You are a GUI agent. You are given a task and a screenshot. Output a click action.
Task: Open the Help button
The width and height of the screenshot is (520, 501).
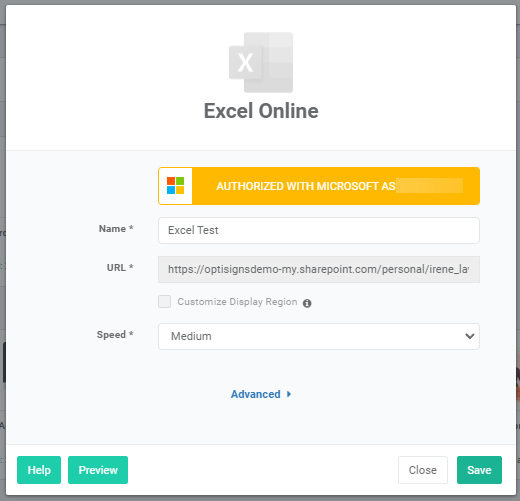[x=39, y=470]
